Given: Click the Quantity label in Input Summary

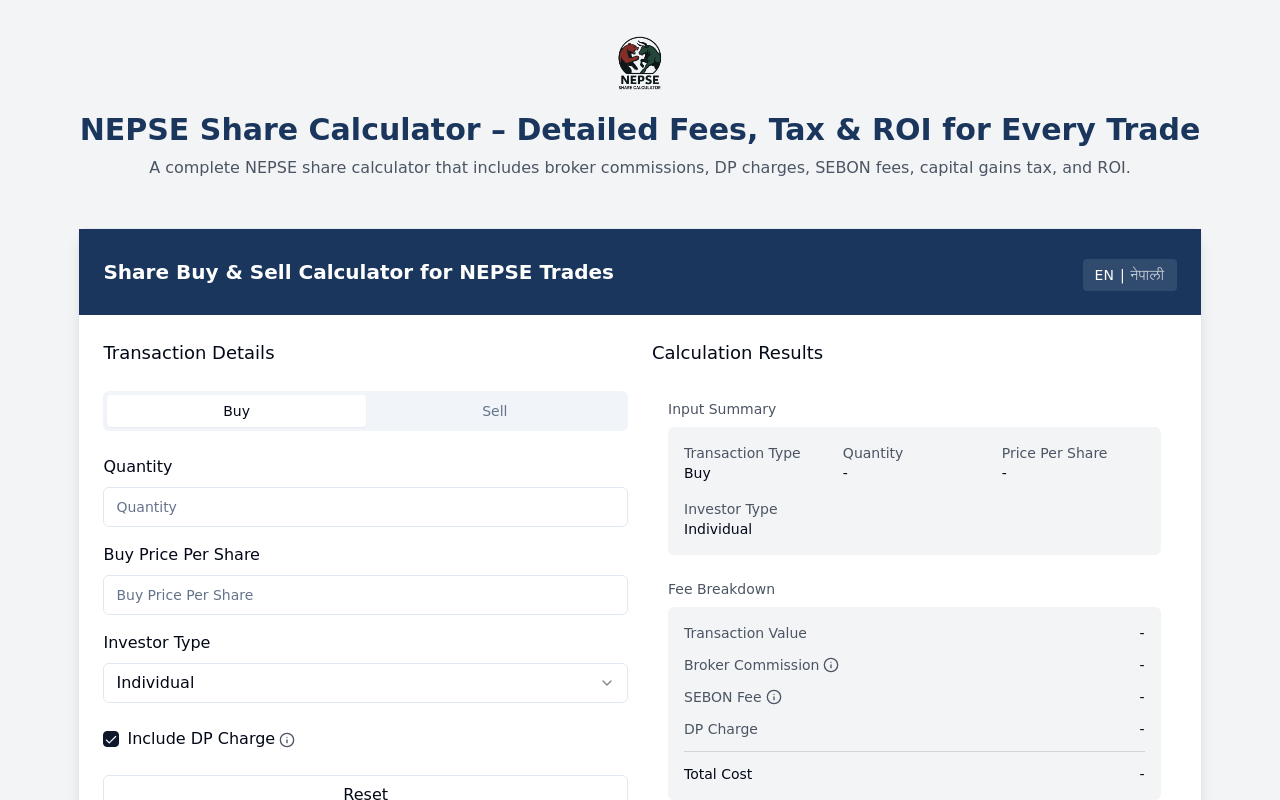Looking at the screenshot, I should (873, 453).
